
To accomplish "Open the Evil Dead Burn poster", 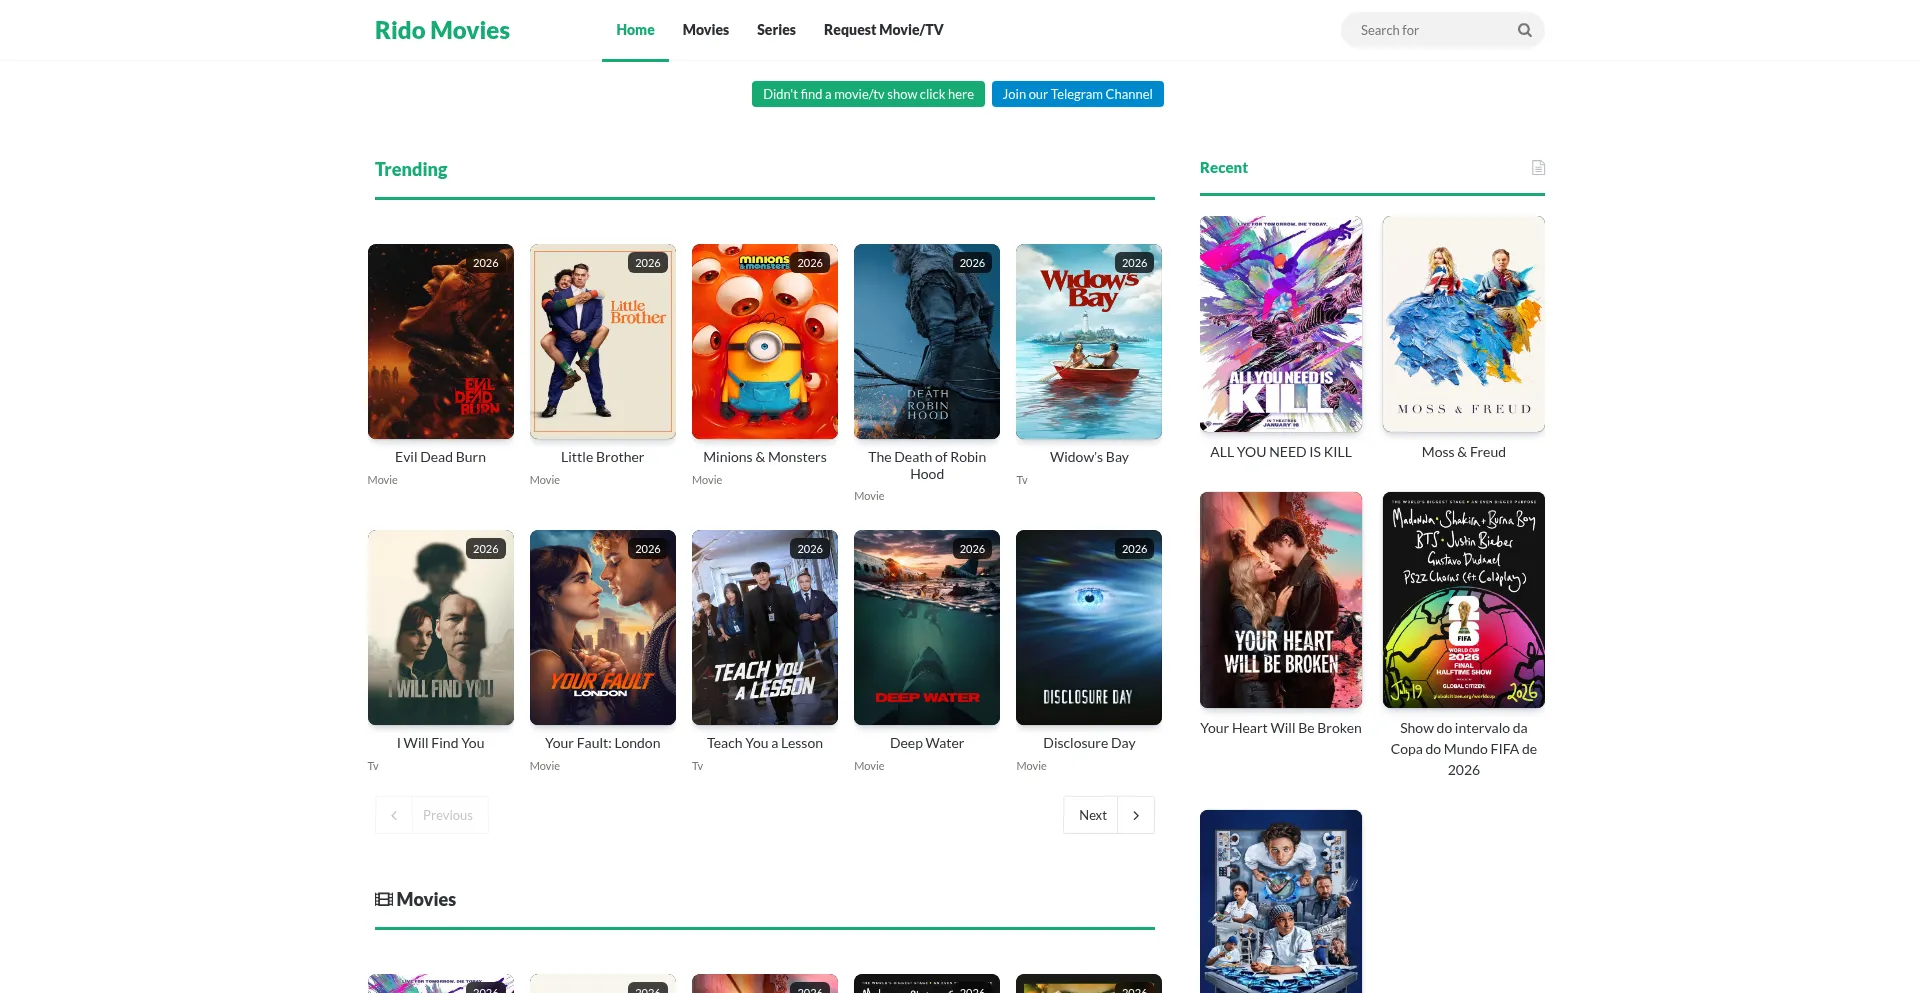I will (x=441, y=341).
